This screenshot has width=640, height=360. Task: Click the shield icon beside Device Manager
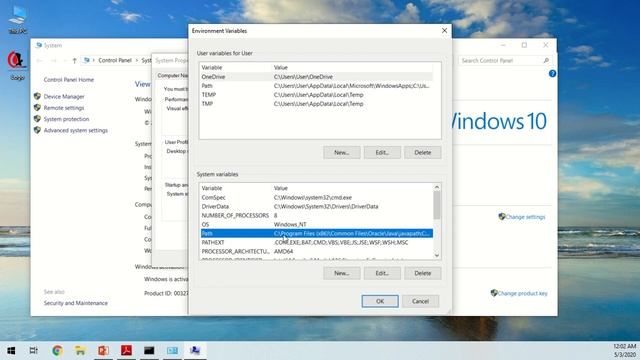coord(37,96)
